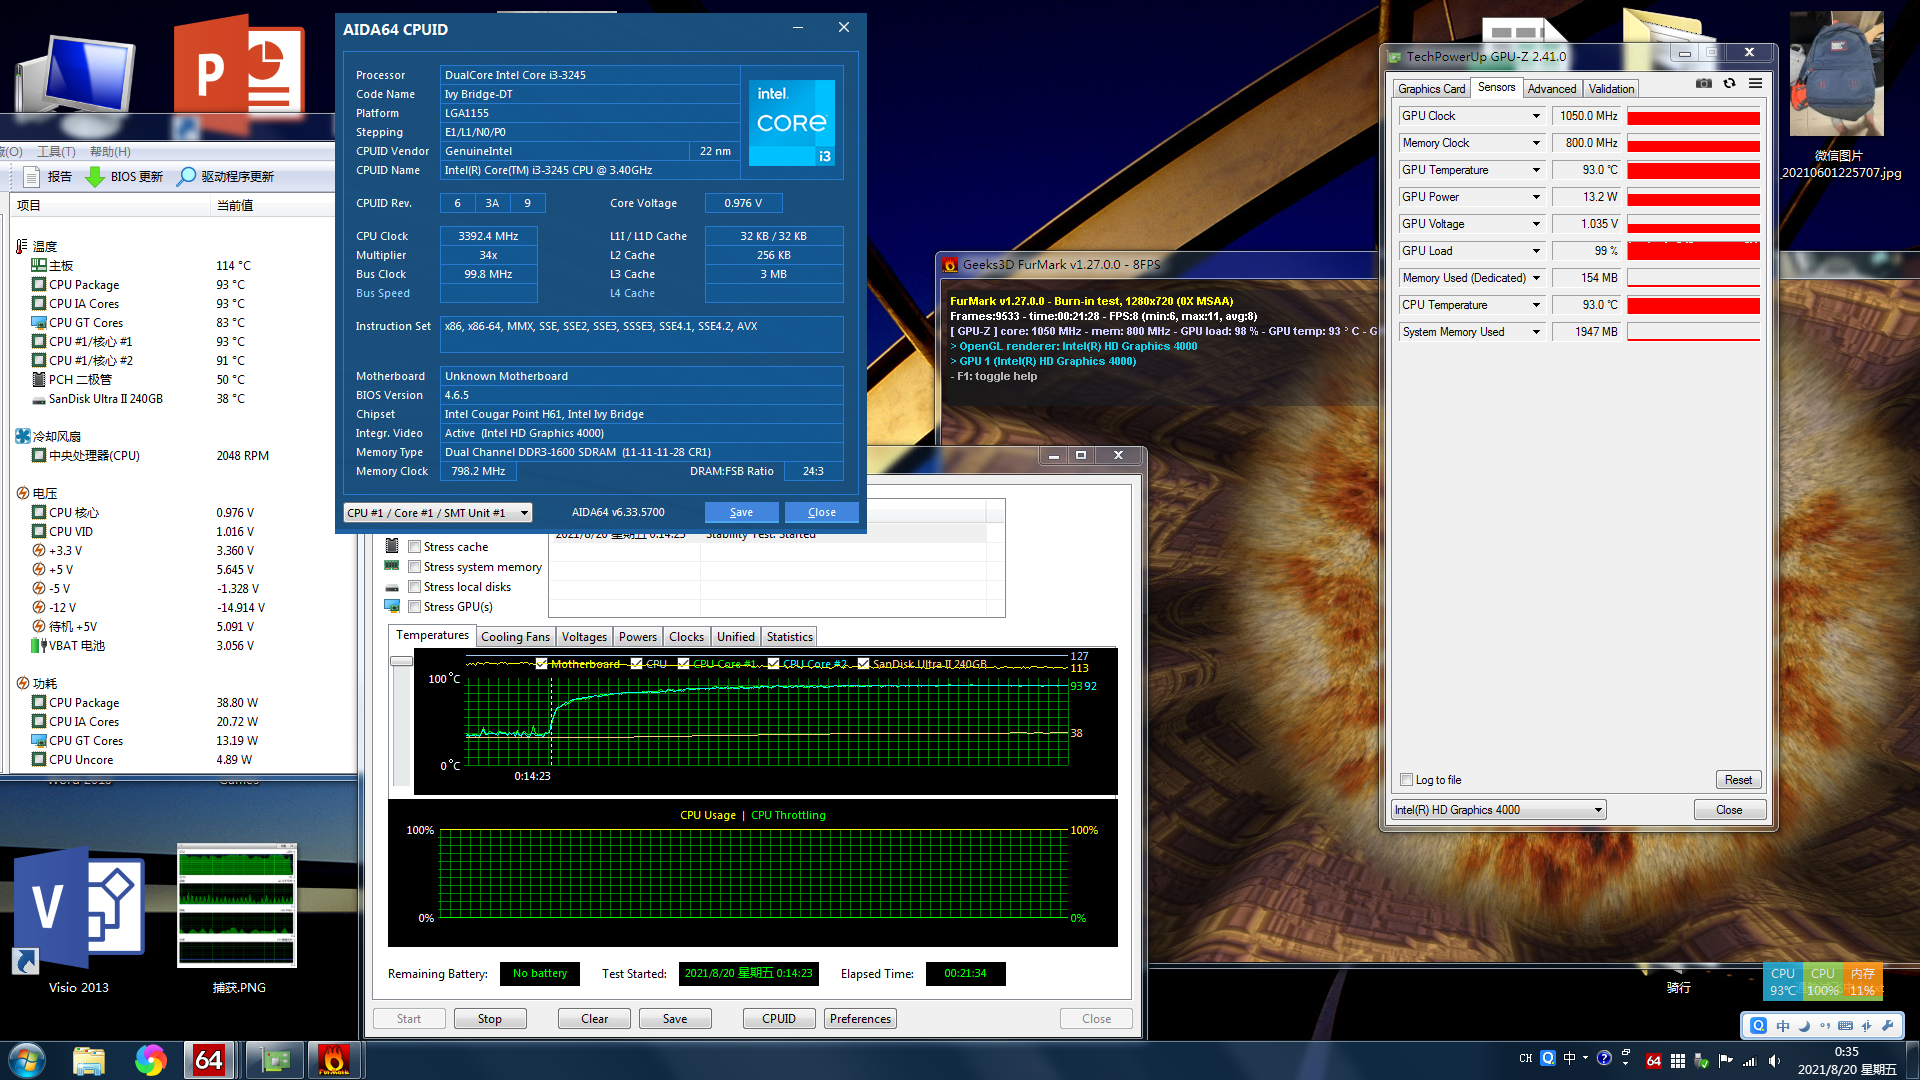Open the GPU-Z hamburger menu icon

point(1755,84)
